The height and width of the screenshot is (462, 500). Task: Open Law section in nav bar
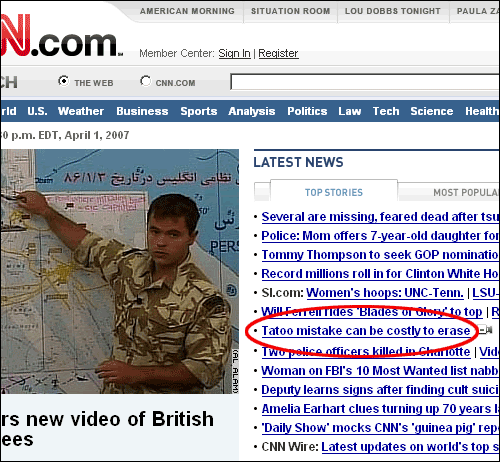350,111
